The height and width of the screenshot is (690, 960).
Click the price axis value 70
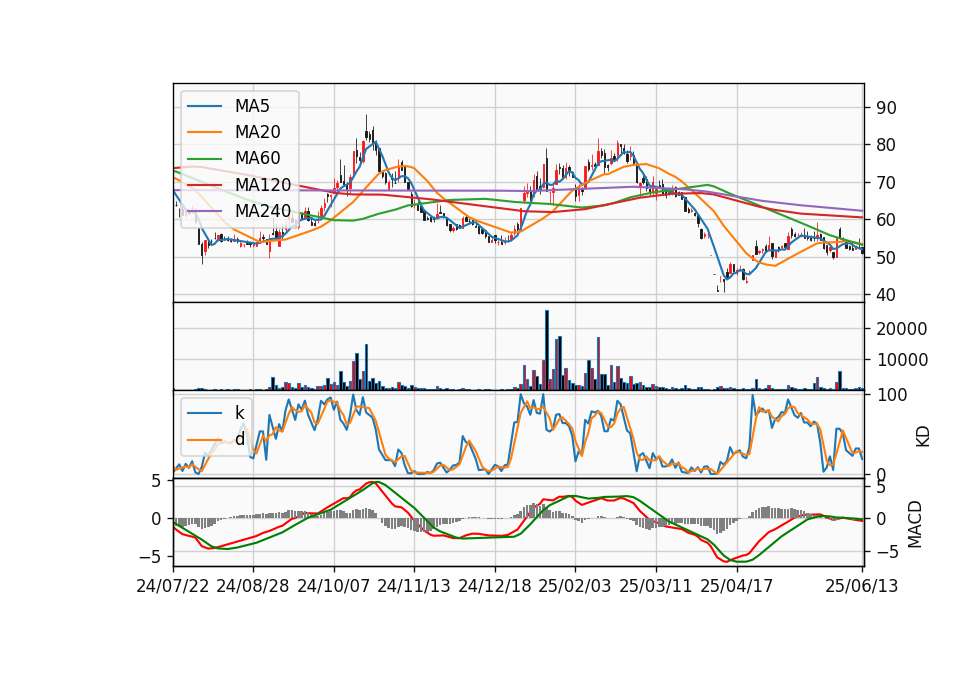click(887, 182)
